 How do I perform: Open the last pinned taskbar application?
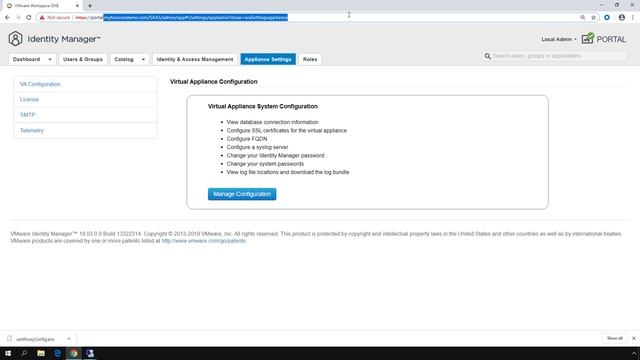coord(90,353)
